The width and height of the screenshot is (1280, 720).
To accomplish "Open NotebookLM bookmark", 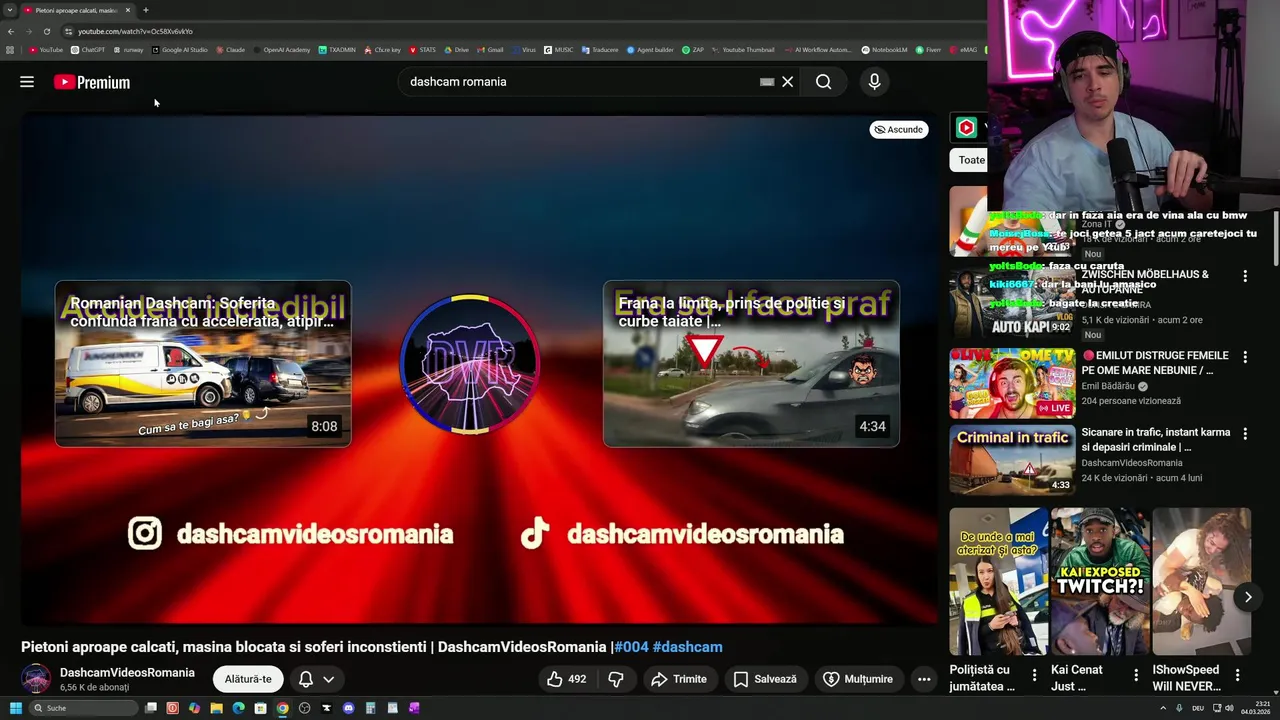I will pos(885,49).
